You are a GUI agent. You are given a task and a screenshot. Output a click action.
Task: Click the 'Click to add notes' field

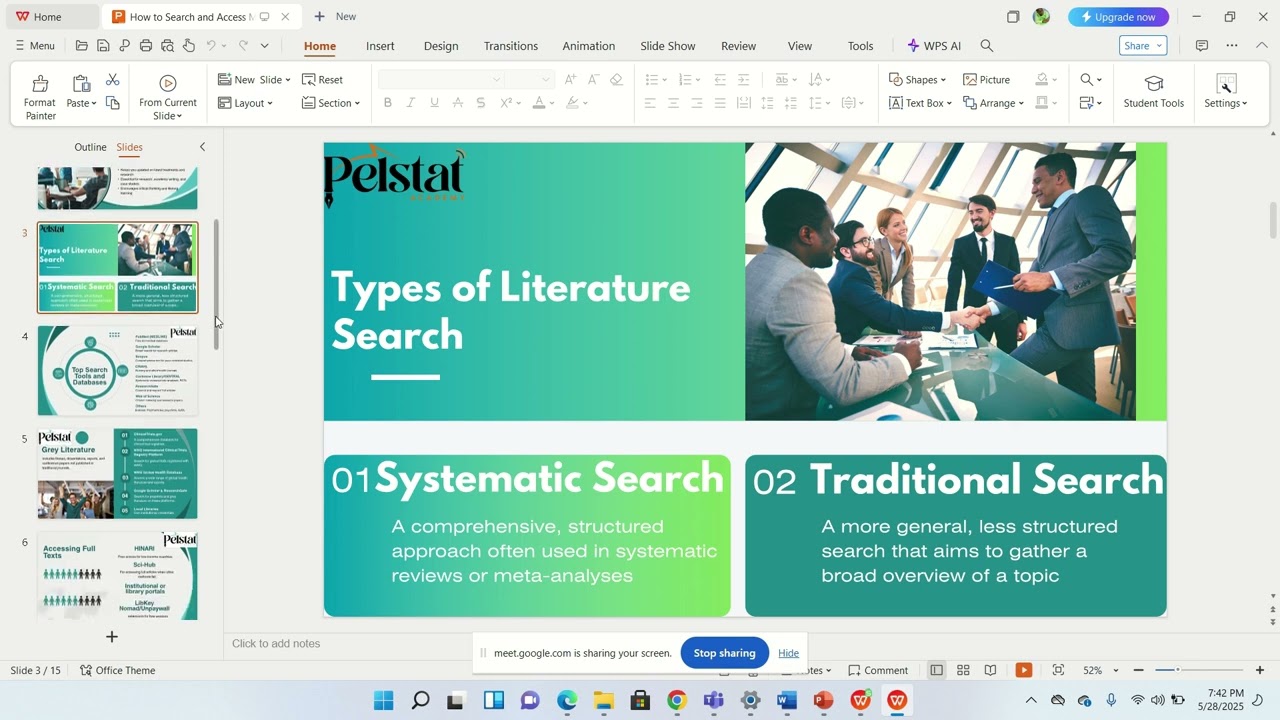point(276,643)
